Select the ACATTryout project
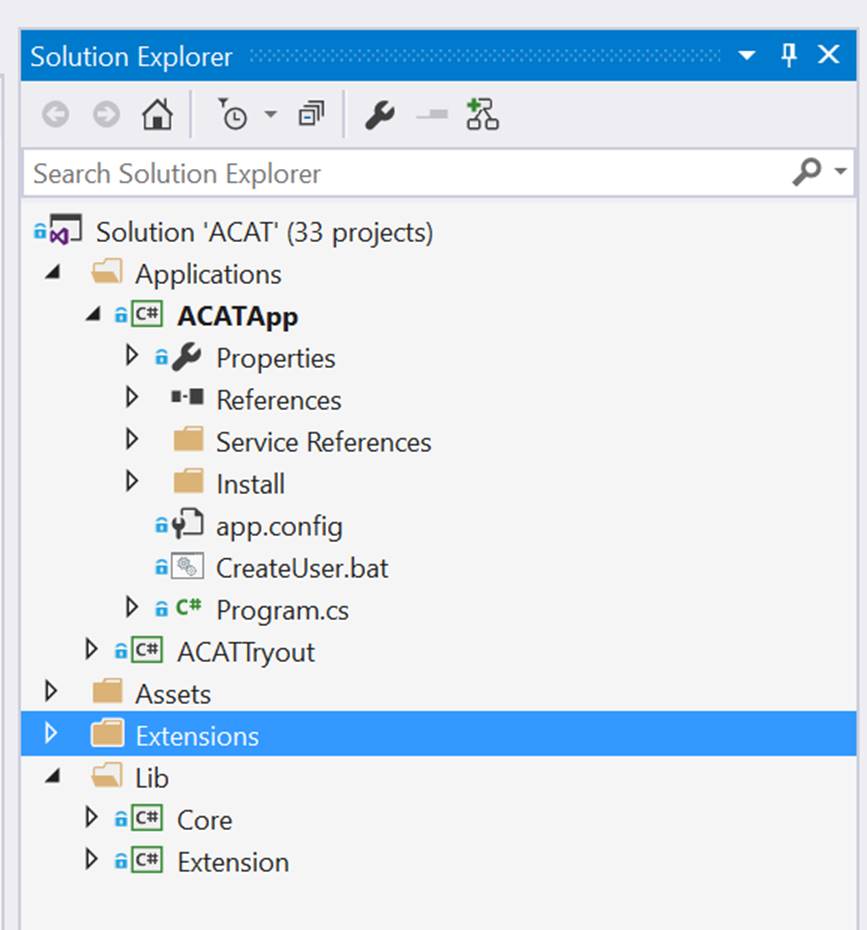 coord(245,652)
